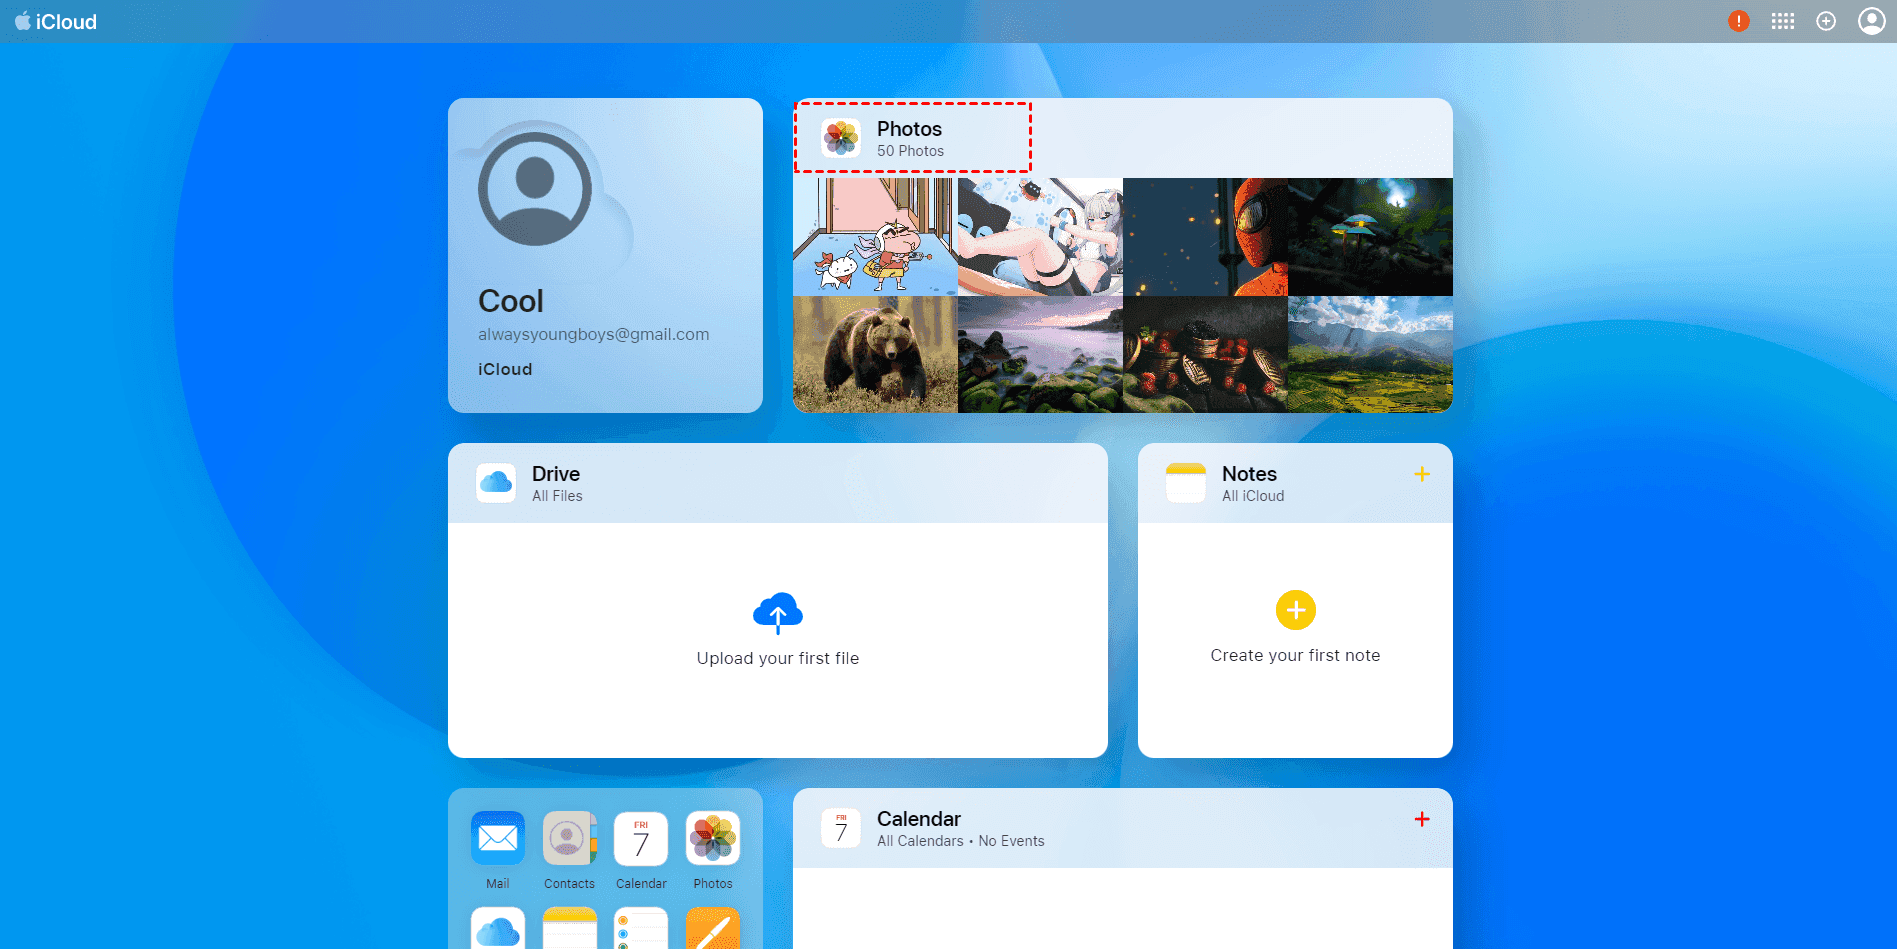Viewport: 1897px width, 949px height.
Task: Open the Mail app icon
Action: click(x=498, y=838)
